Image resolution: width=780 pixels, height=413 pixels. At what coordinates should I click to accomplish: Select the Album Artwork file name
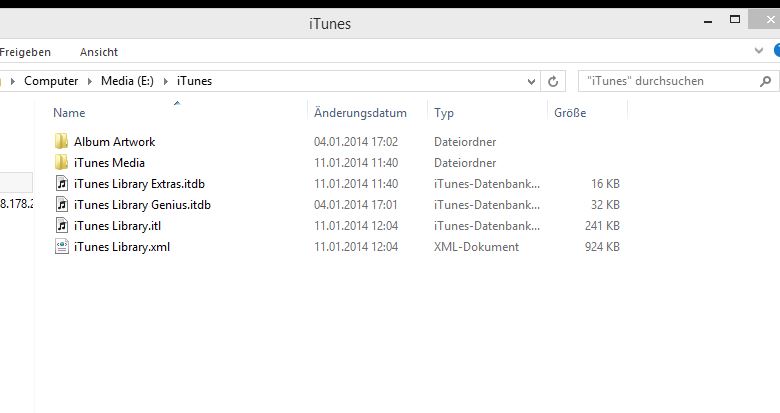point(114,142)
